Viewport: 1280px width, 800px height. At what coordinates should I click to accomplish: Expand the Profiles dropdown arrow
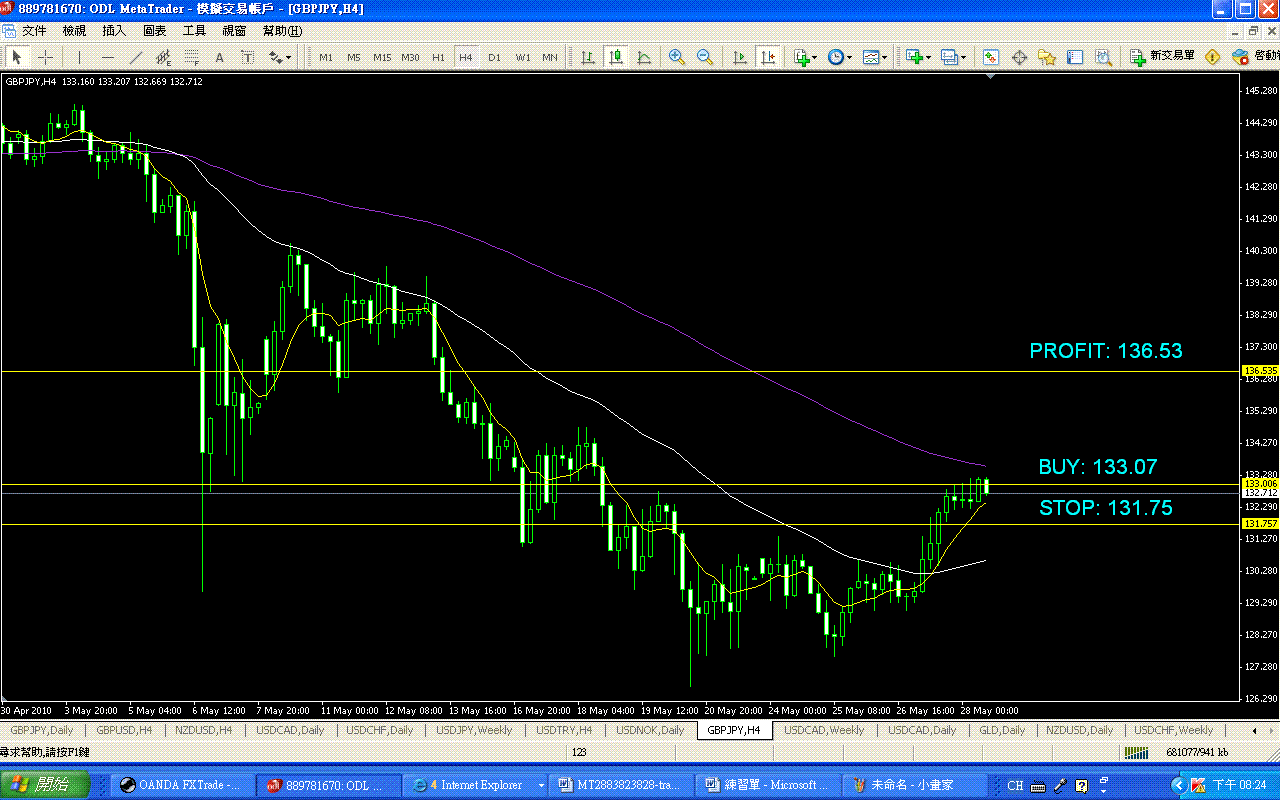(x=962, y=57)
